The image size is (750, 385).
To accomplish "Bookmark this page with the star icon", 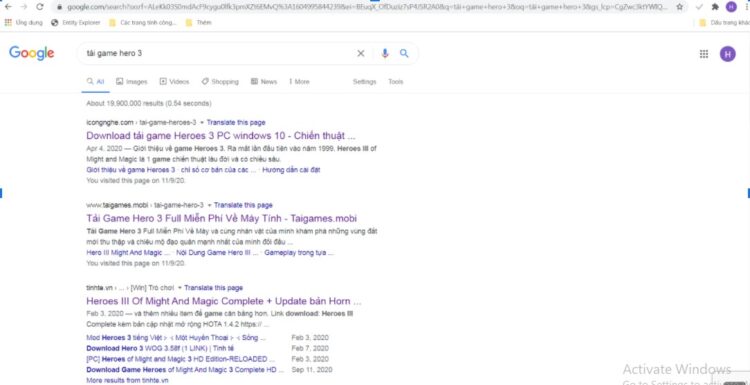I will [x=680, y=7].
